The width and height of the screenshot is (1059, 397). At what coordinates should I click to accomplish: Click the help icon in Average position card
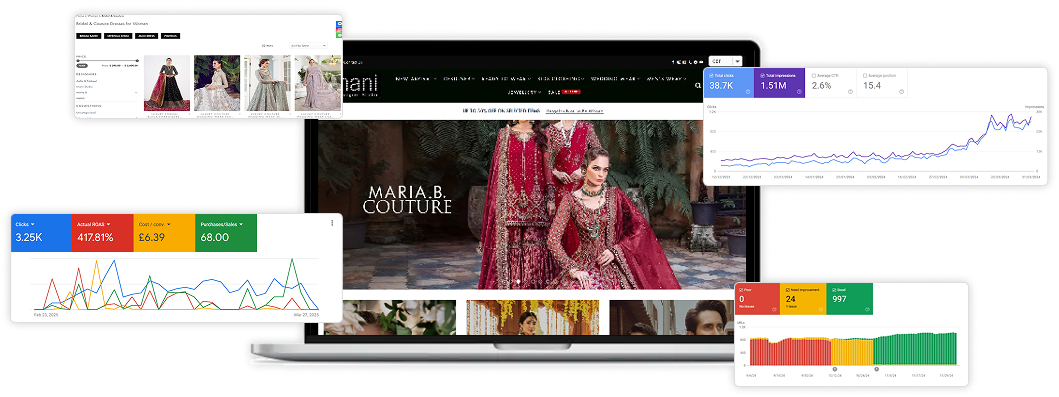tap(902, 92)
